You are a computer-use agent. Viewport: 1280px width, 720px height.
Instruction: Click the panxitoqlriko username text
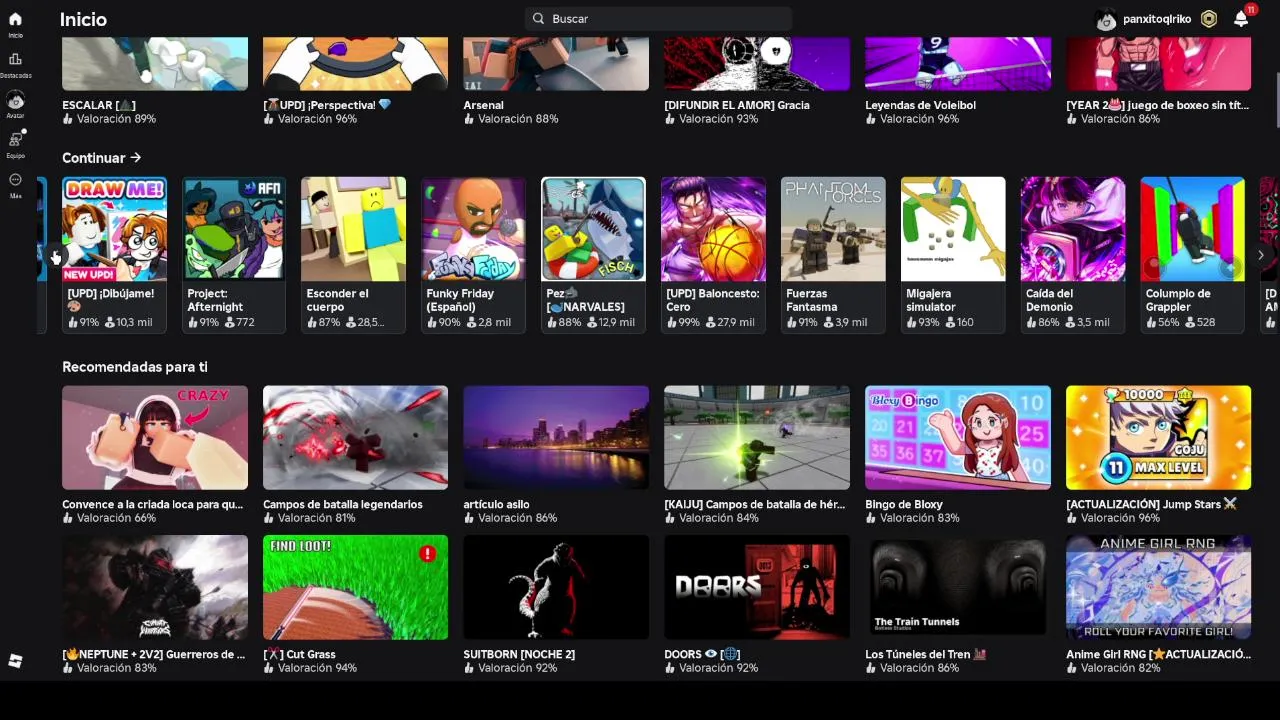click(1157, 19)
